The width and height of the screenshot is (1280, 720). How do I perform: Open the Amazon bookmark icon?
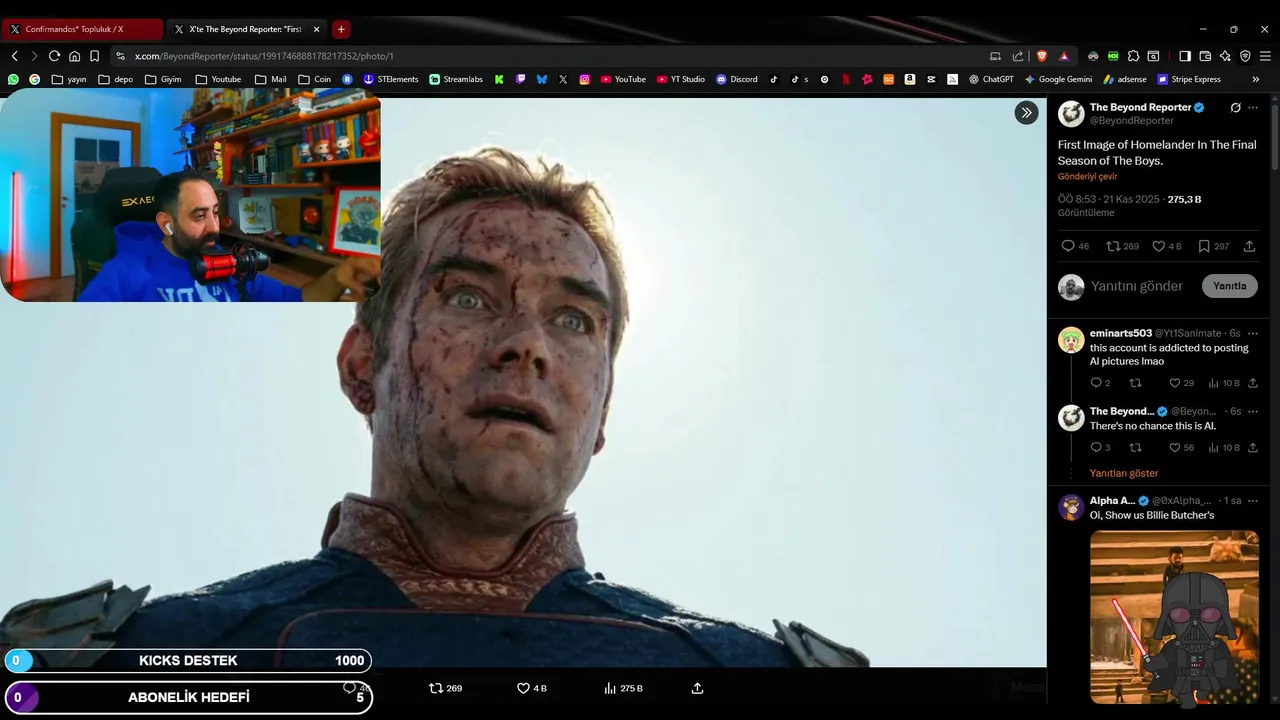coord(910,79)
